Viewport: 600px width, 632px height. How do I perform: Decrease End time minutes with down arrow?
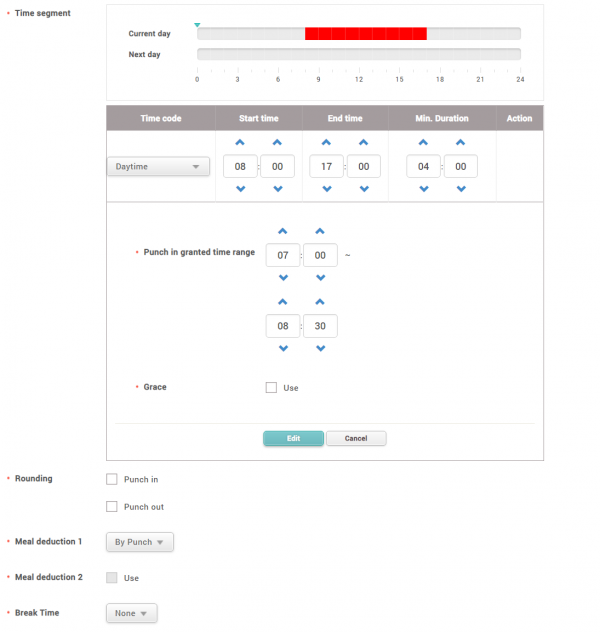click(x=363, y=190)
